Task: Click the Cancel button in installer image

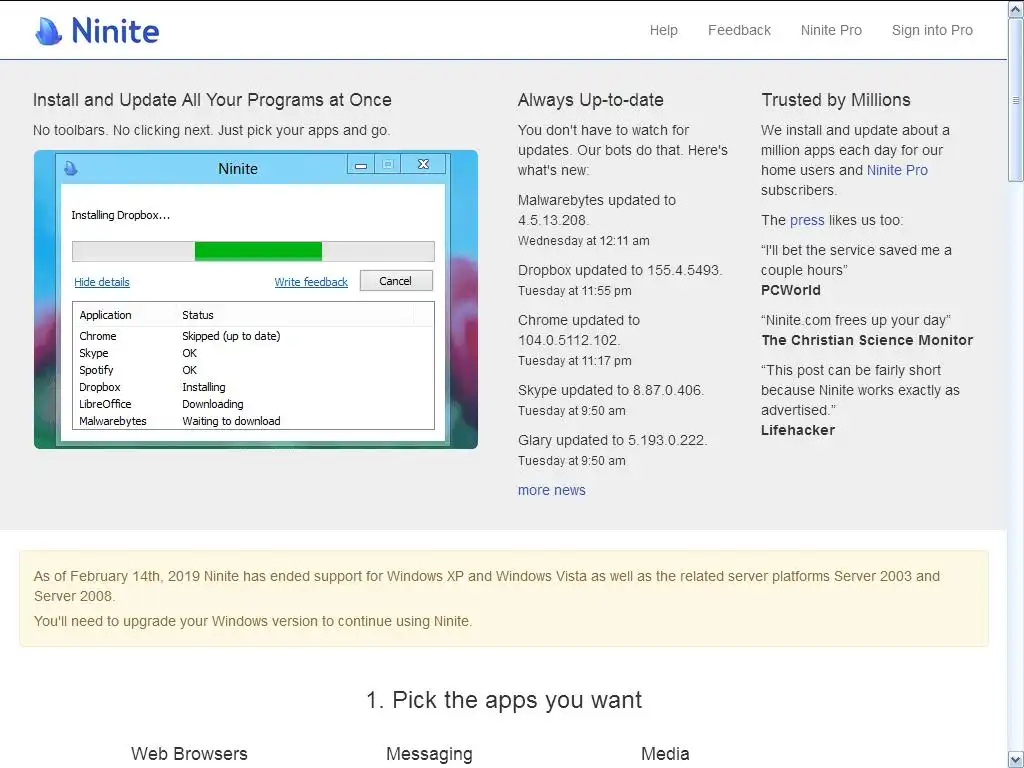Action: pos(396,281)
